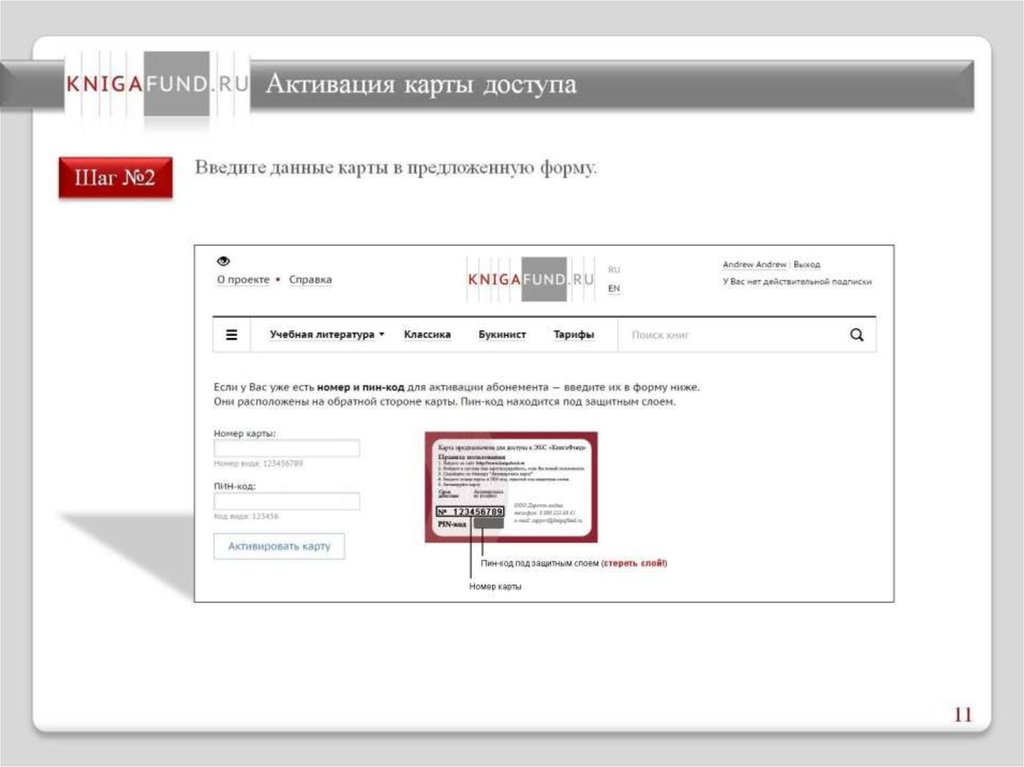Image resolution: width=1024 pixels, height=767 pixels.
Task: Switch site language to EN
Action: (614, 288)
